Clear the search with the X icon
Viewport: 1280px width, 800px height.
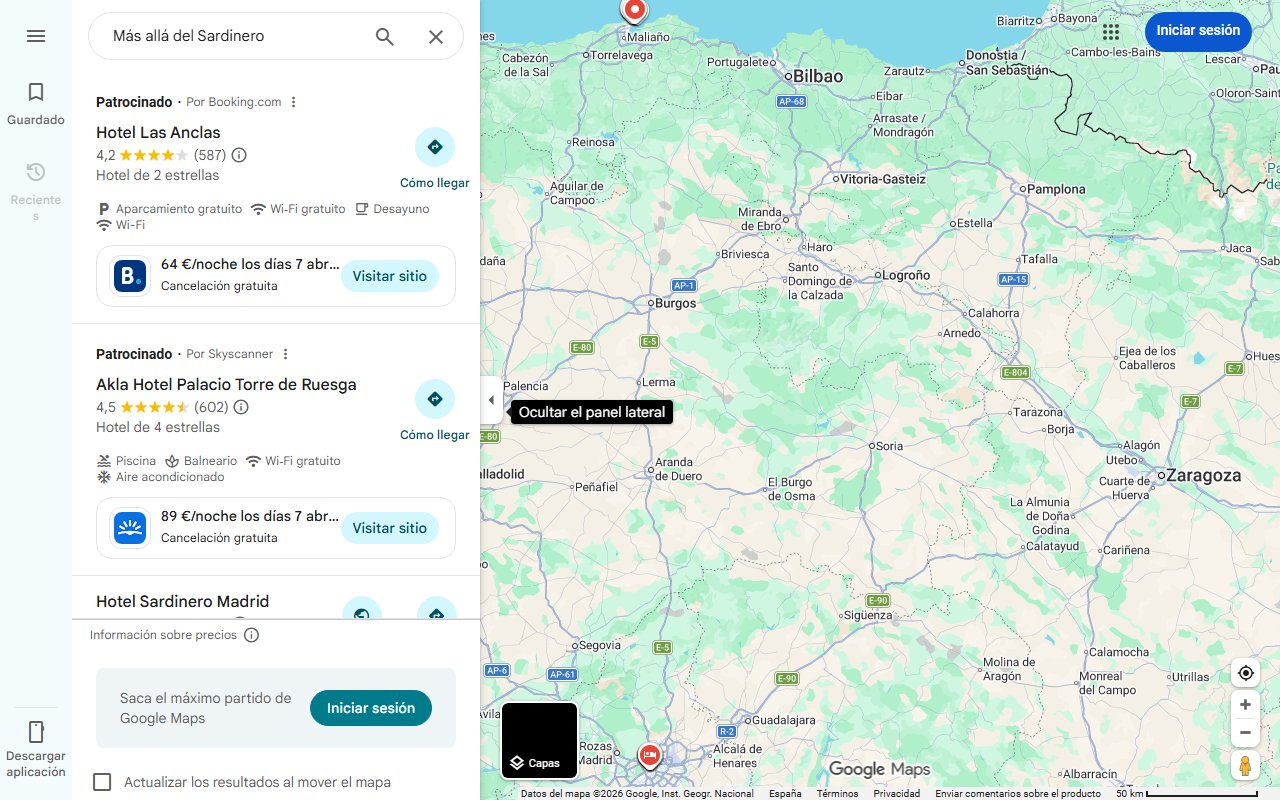coord(436,36)
